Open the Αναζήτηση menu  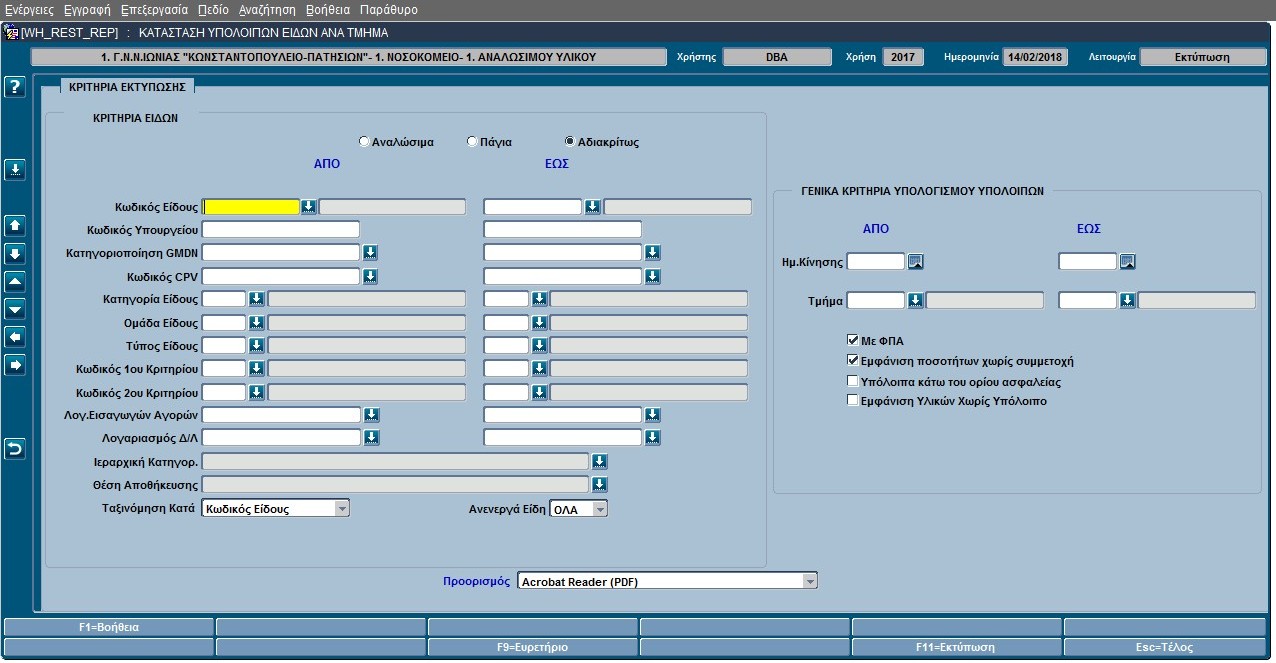coord(267,10)
